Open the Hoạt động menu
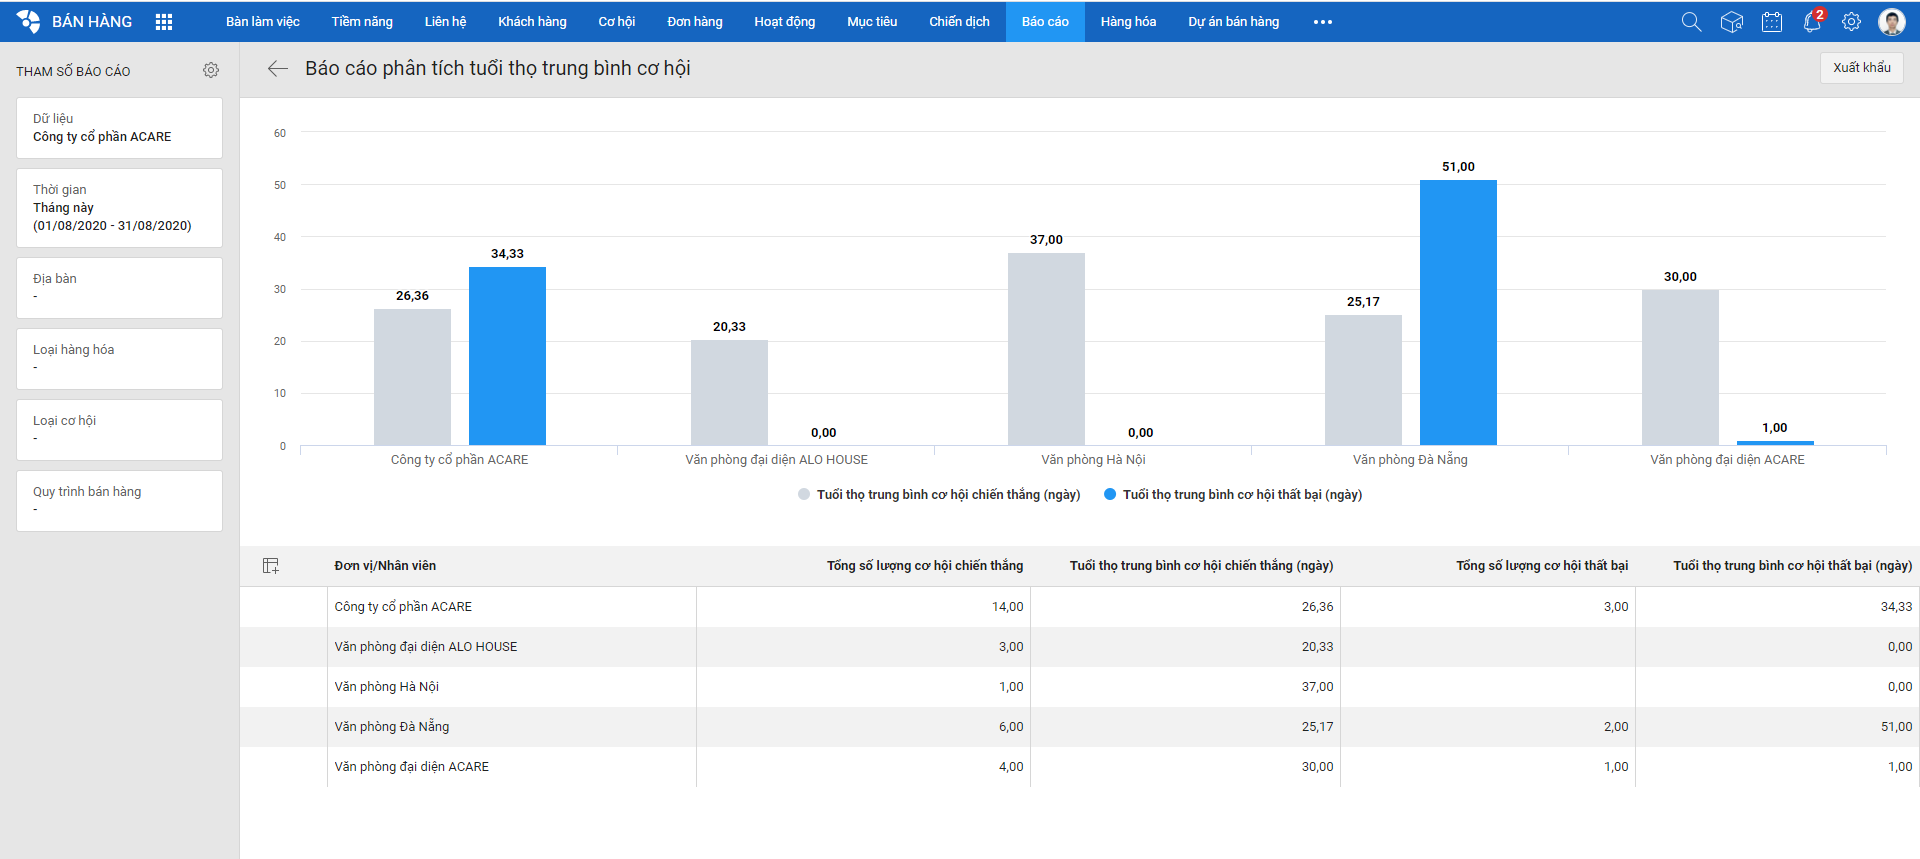Screen dimensions: 1920x859 (x=785, y=22)
